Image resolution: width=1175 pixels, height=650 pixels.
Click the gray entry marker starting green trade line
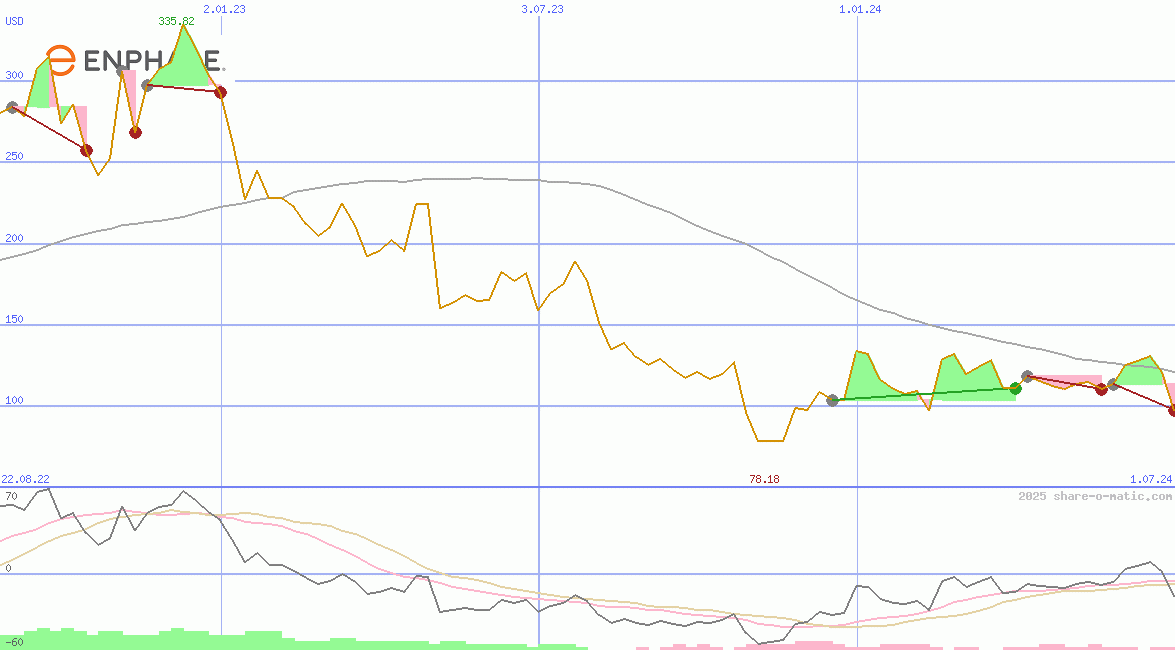click(833, 400)
